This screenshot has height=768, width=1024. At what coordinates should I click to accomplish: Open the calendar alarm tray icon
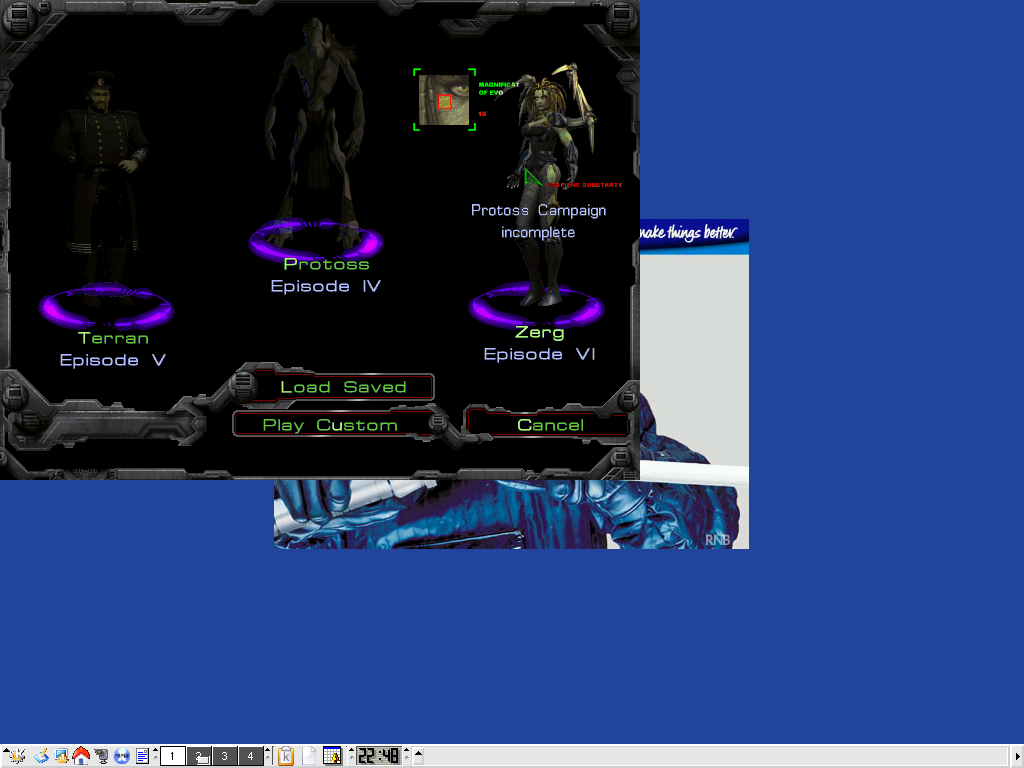pyautogui.click(x=332, y=756)
